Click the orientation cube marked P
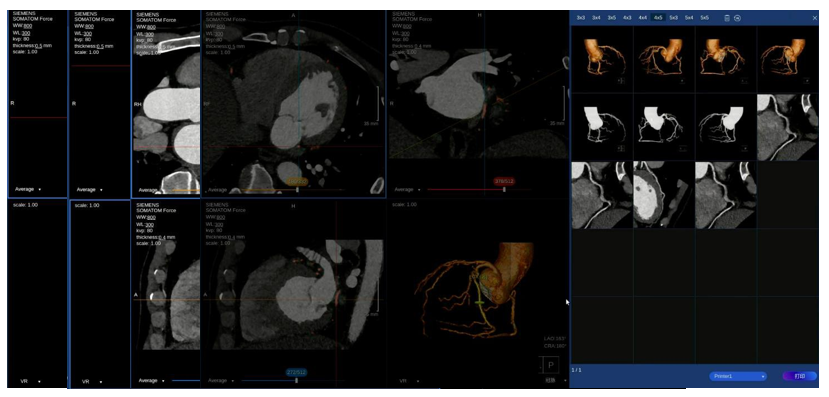The width and height of the screenshot is (829, 397). (x=550, y=365)
